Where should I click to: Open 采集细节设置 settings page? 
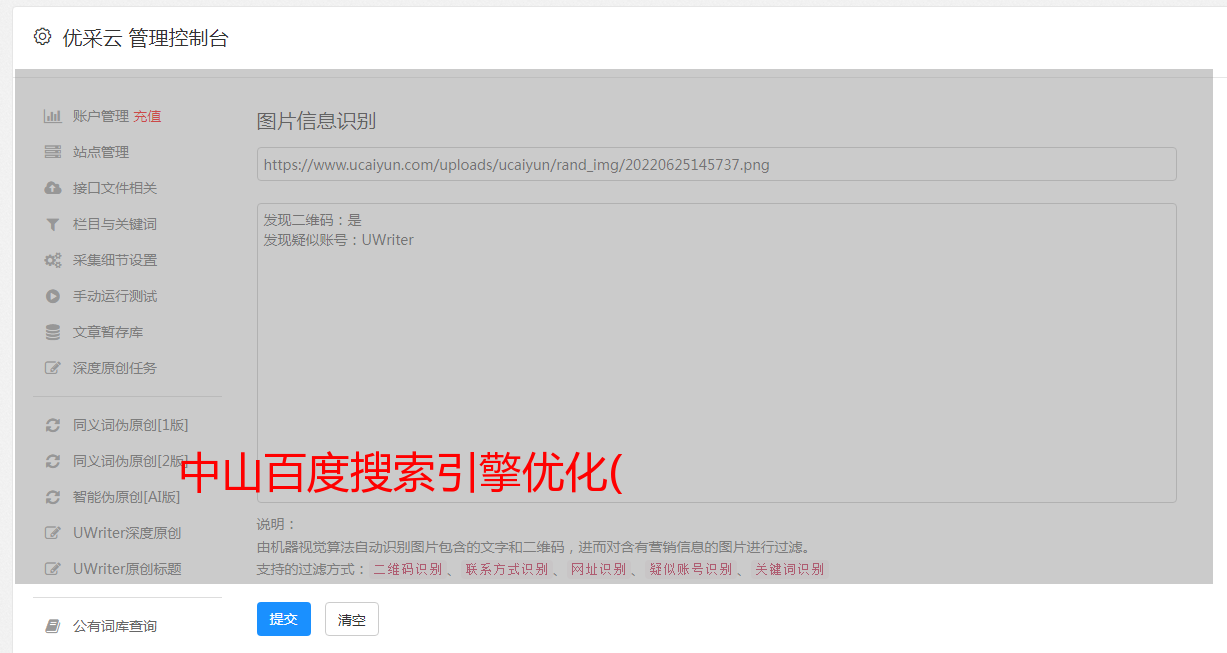pos(115,260)
